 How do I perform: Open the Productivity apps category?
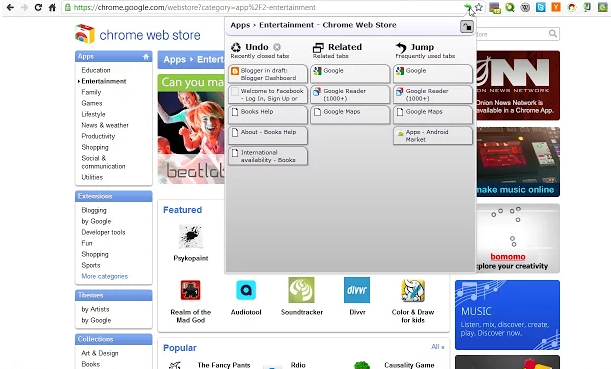click(x=98, y=136)
